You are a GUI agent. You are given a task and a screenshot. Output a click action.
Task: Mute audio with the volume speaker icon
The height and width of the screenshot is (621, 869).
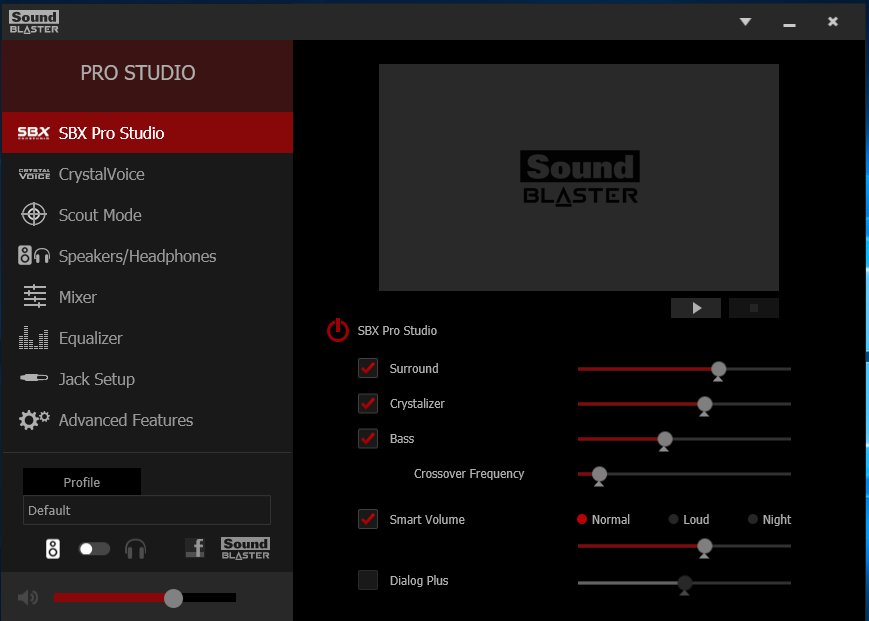coord(28,598)
